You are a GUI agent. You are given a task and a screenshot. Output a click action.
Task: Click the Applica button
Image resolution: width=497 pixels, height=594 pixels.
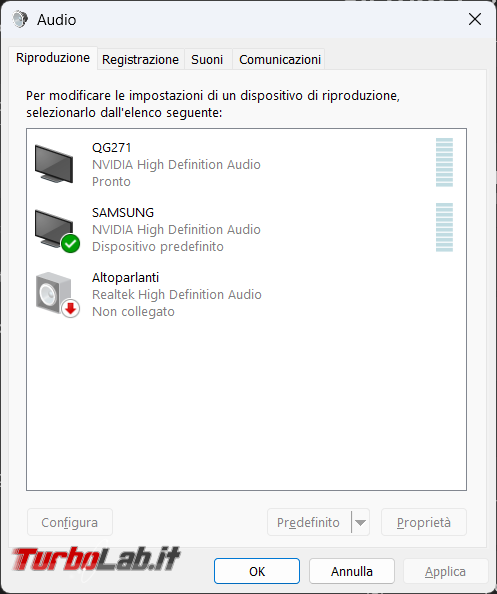pyautogui.click(x=445, y=571)
